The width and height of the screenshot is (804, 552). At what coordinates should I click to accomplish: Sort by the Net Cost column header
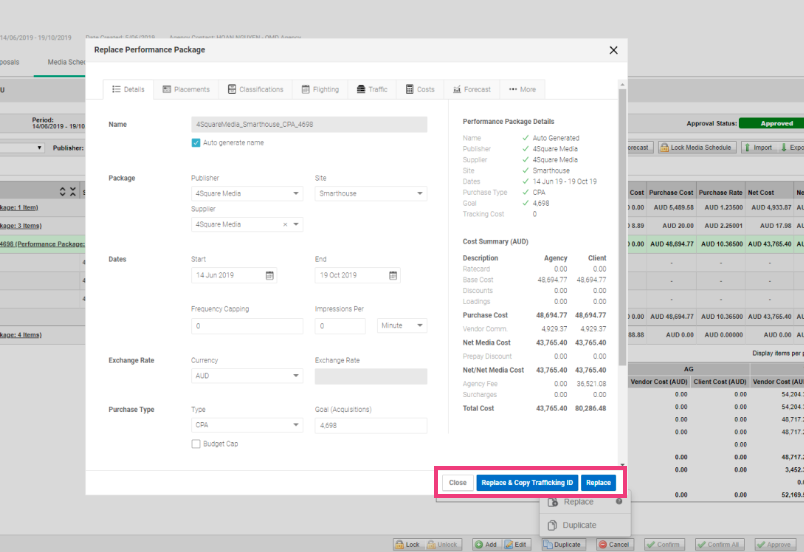(x=760, y=193)
